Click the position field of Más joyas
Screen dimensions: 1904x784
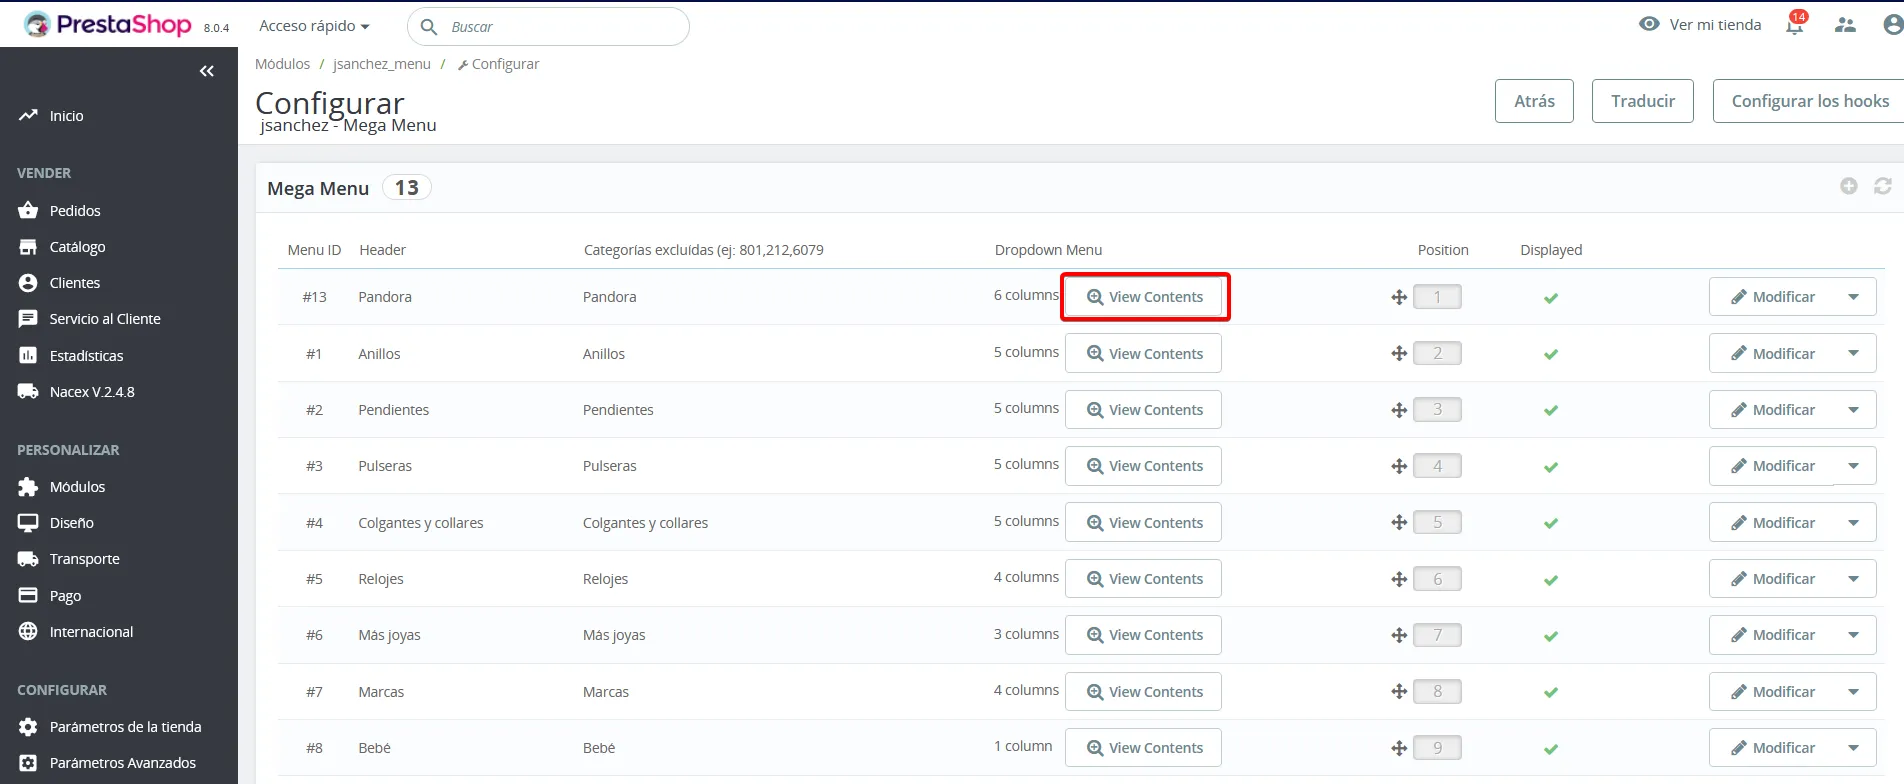1437,635
